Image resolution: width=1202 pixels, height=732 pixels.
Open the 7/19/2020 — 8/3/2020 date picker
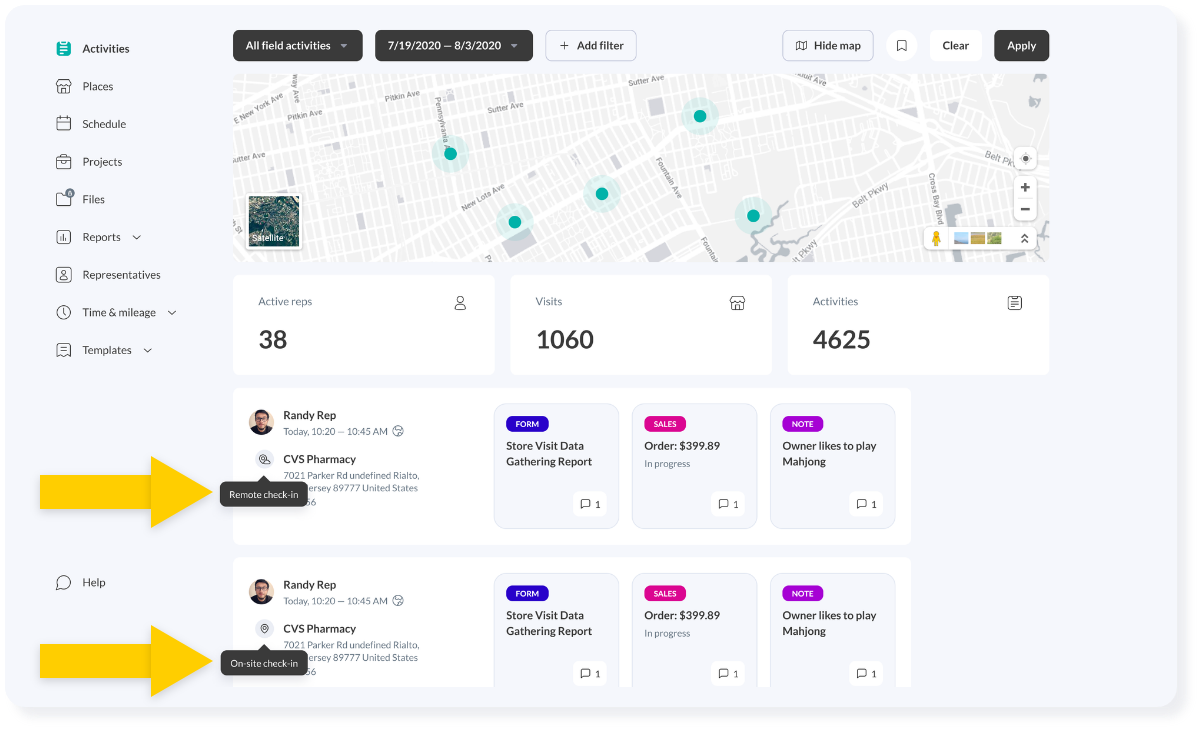[x=453, y=45]
